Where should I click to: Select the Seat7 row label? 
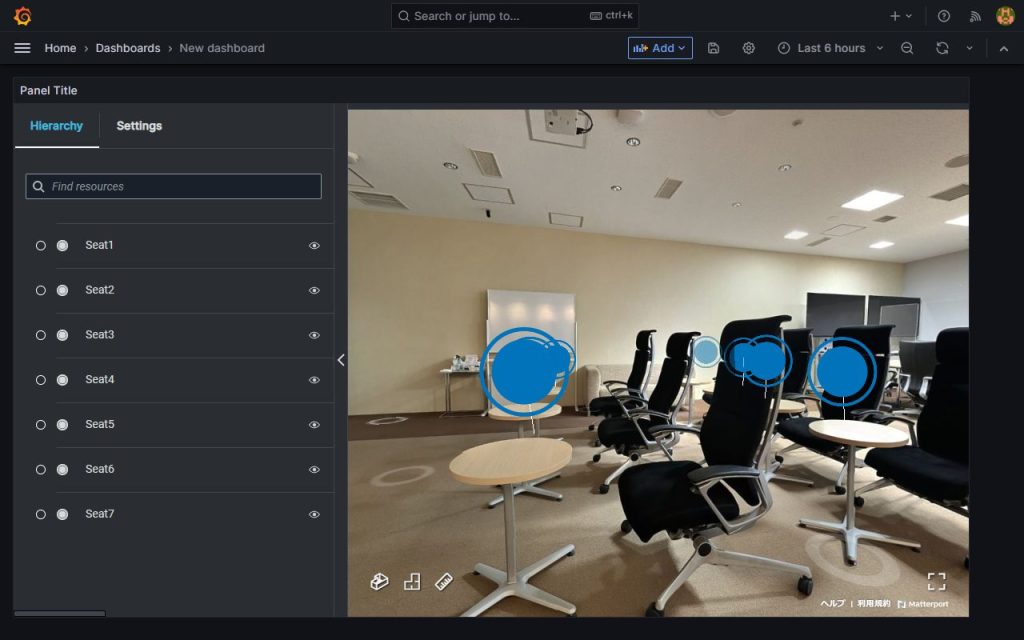point(100,515)
